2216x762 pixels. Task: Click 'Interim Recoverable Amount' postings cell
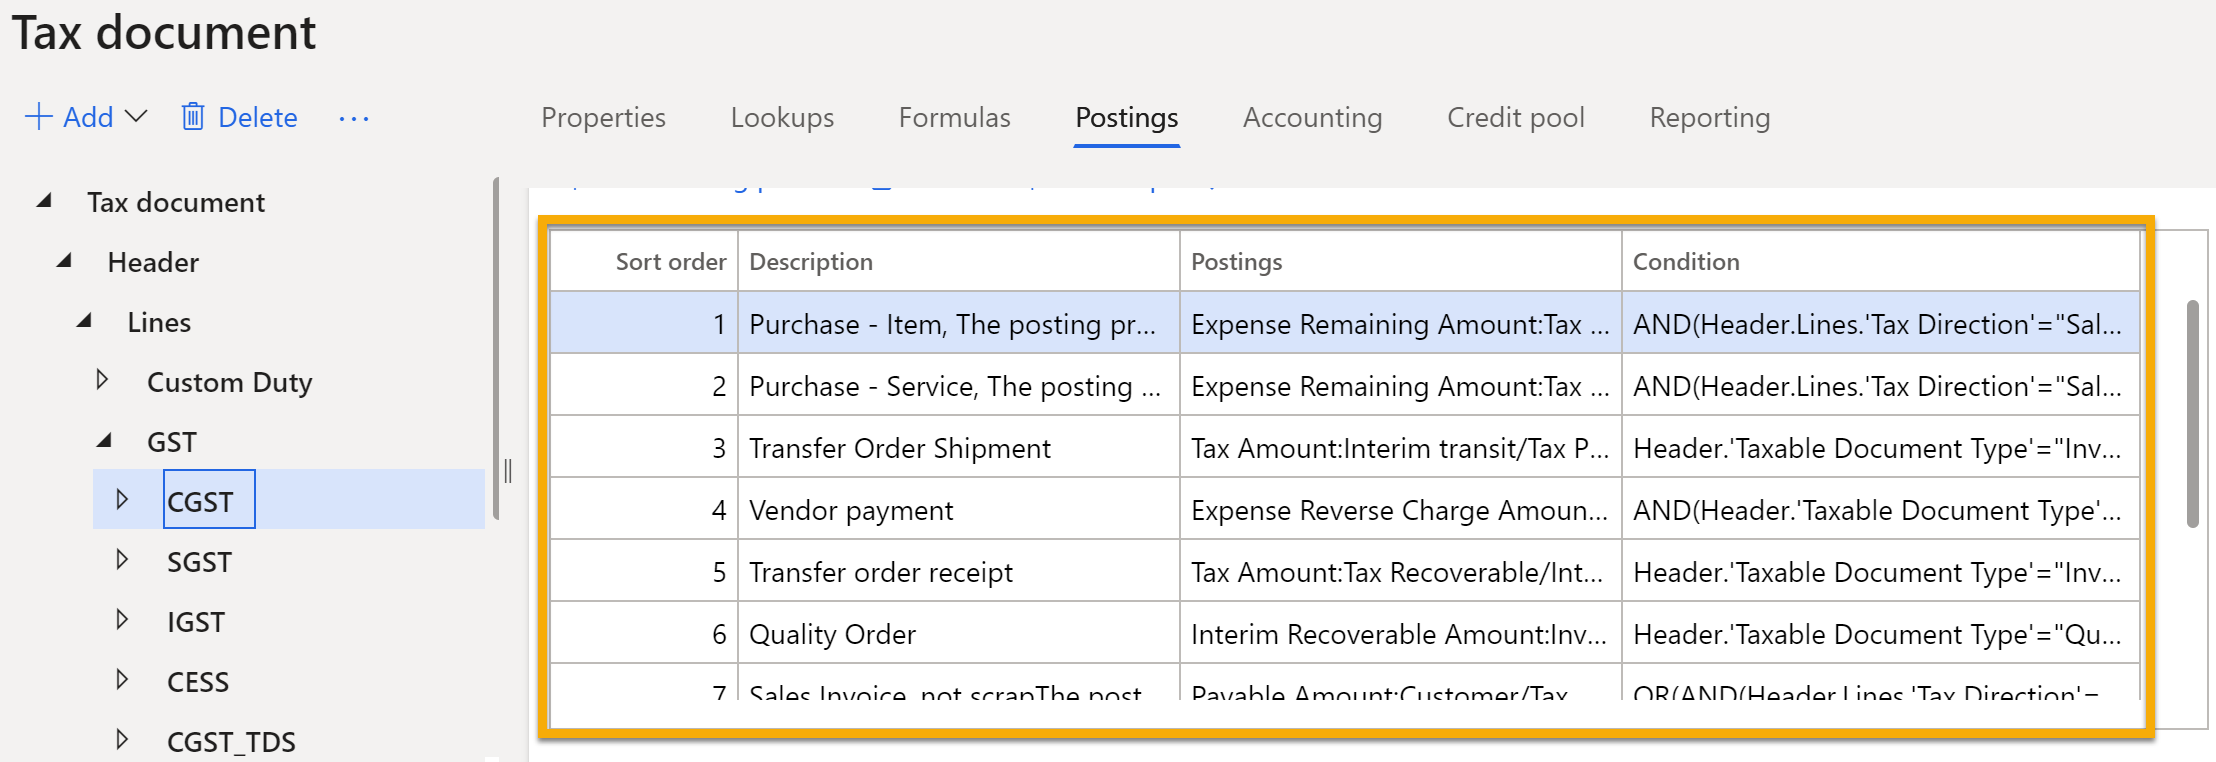point(1400,634)
